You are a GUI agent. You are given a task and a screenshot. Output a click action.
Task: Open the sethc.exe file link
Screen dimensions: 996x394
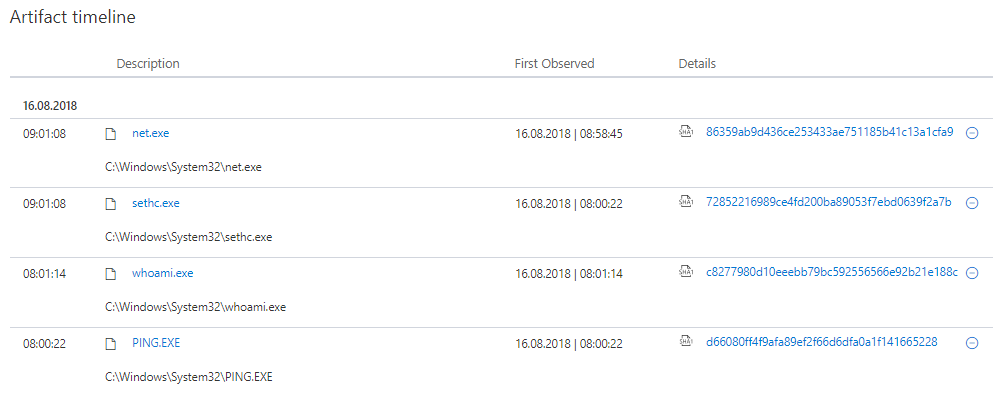(x=156, y=203)
